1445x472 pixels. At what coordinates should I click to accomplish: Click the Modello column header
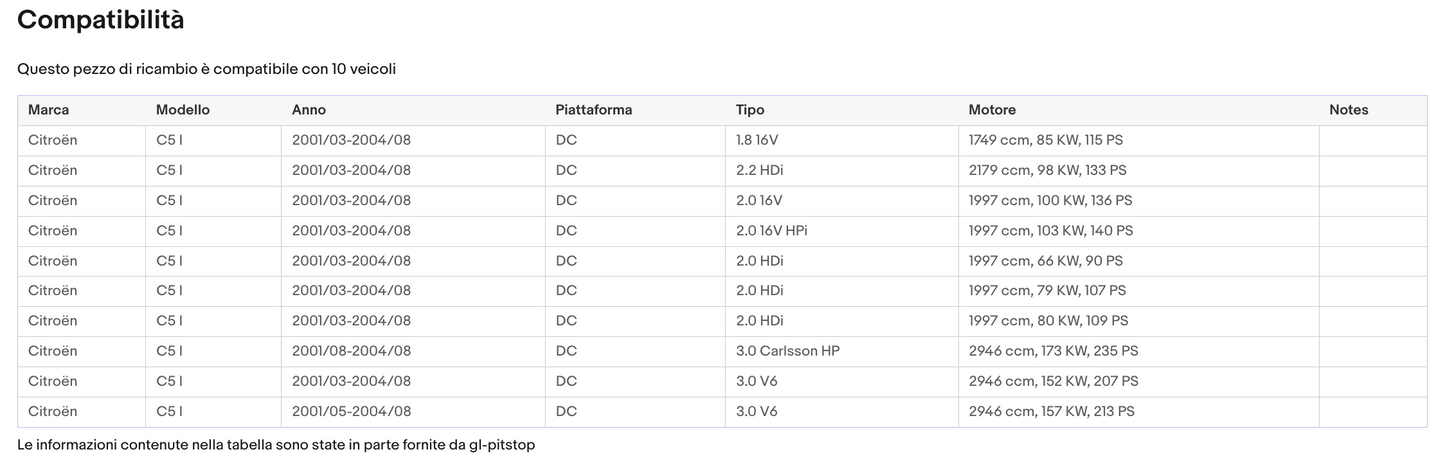click(183, 110)
